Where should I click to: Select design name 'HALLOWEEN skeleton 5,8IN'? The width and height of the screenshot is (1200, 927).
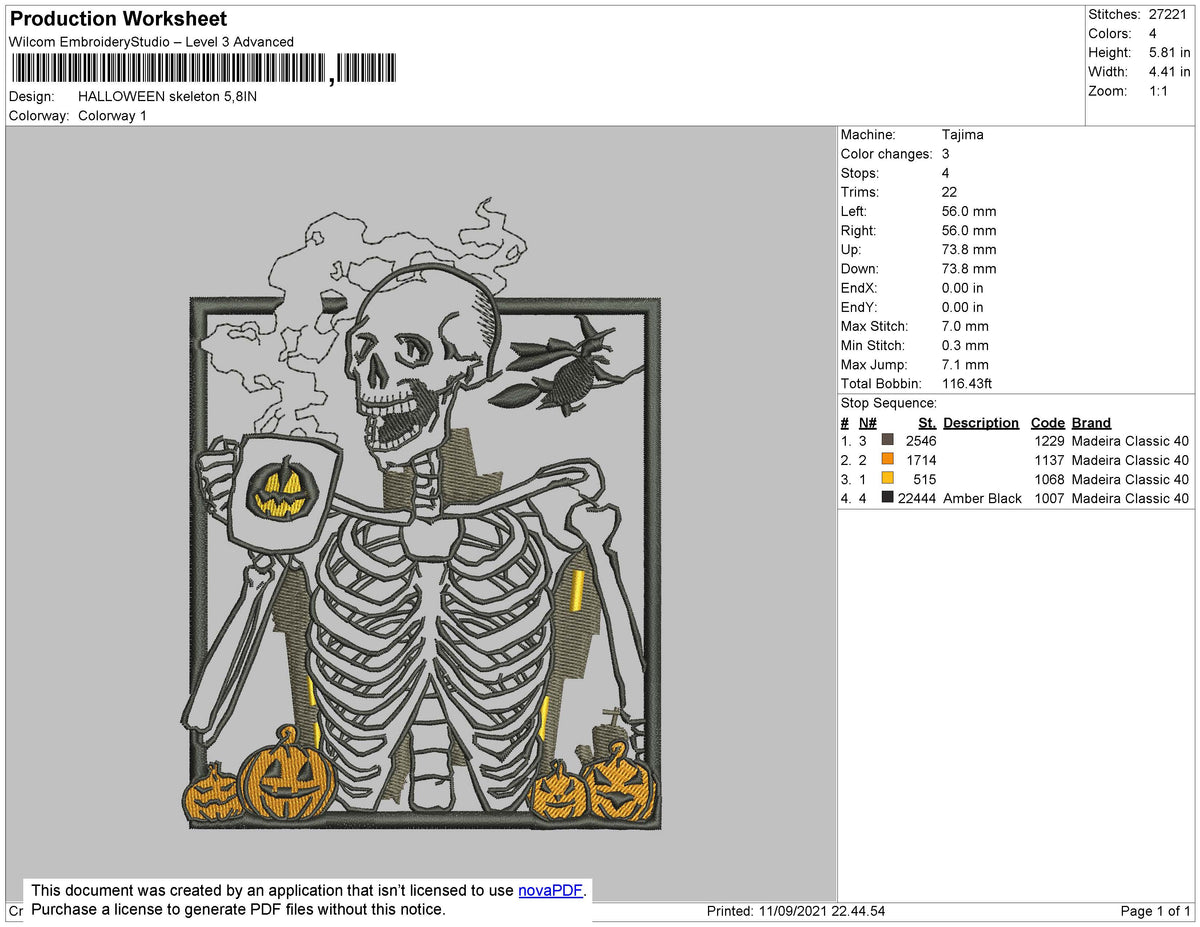click(167, 96)
